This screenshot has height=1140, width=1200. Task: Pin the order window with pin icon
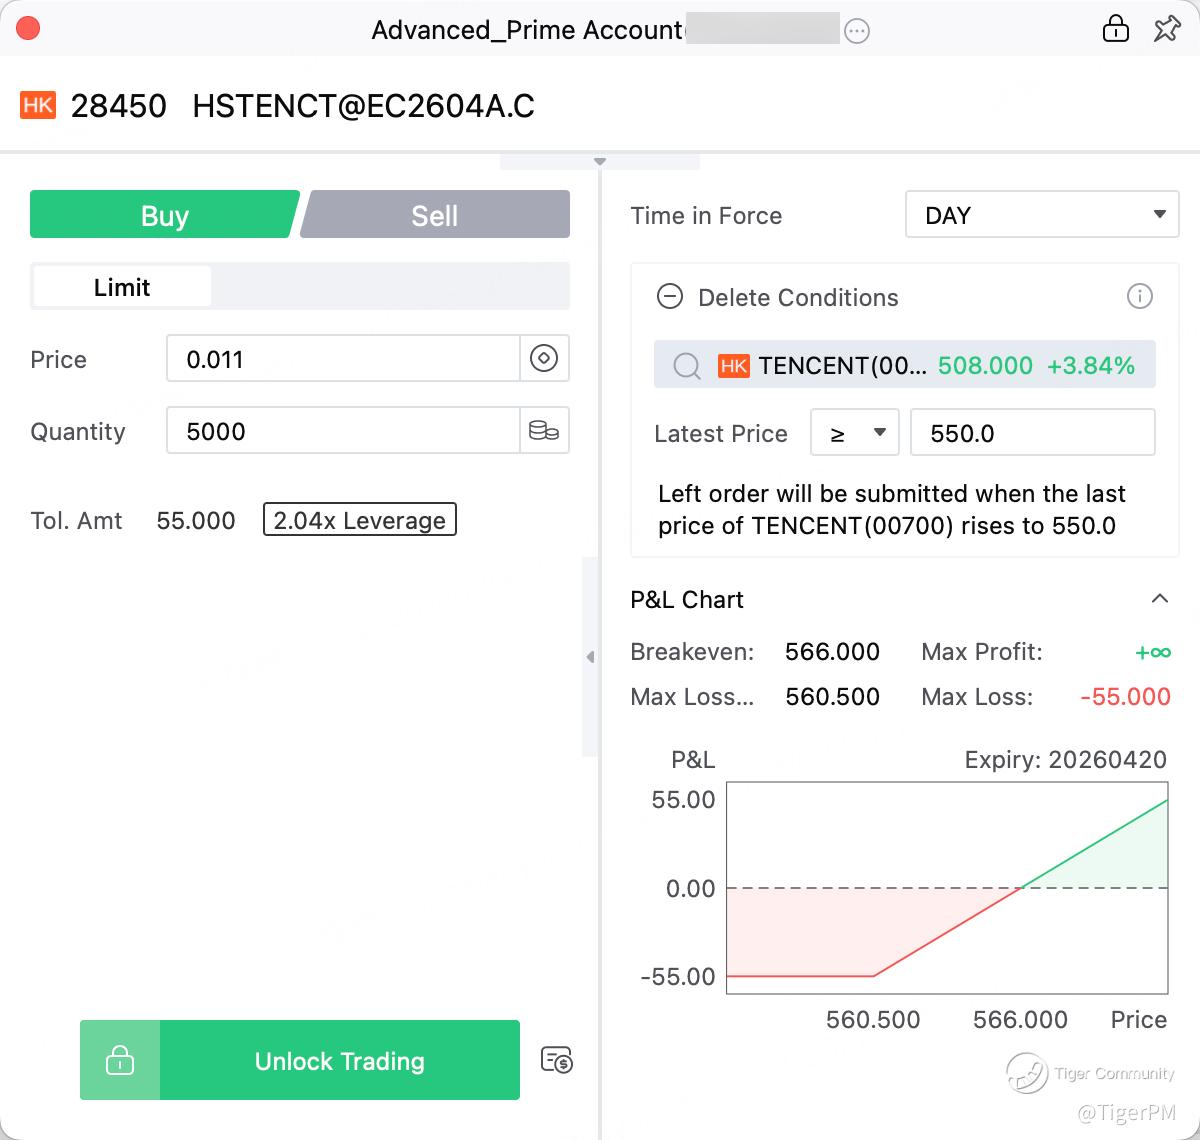(x=1166, y=29)
